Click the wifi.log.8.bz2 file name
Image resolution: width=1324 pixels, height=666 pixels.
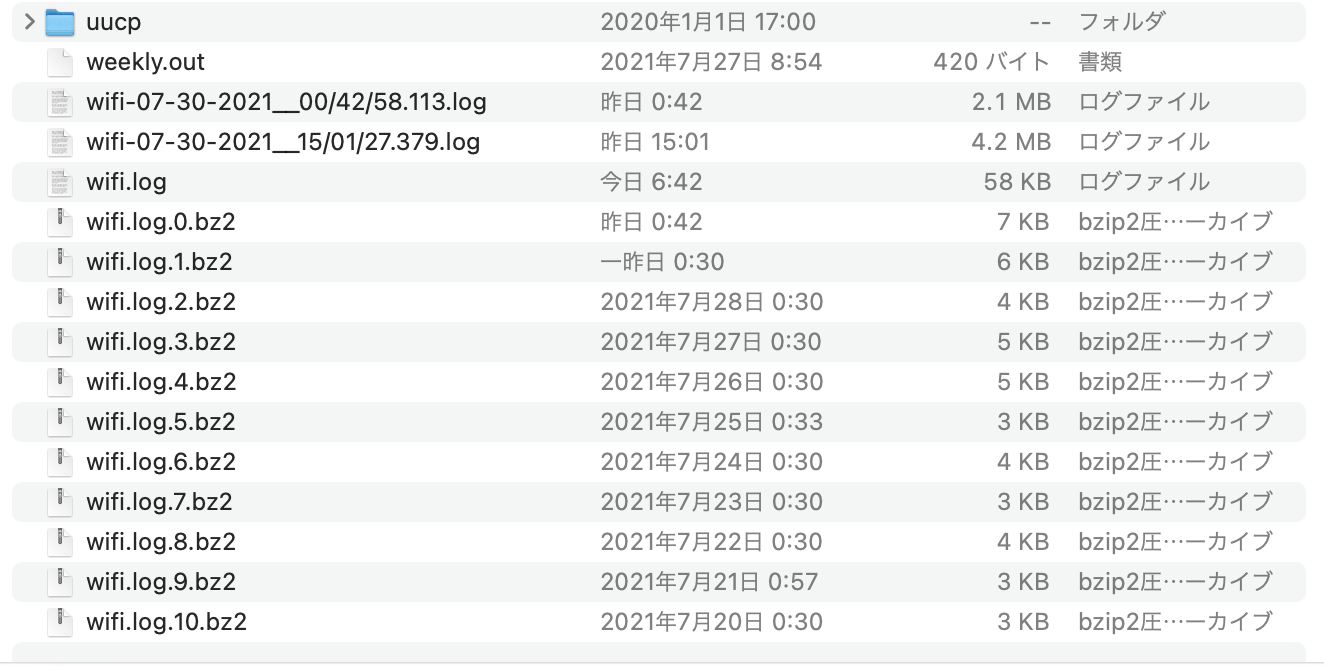tap(160, 542)
